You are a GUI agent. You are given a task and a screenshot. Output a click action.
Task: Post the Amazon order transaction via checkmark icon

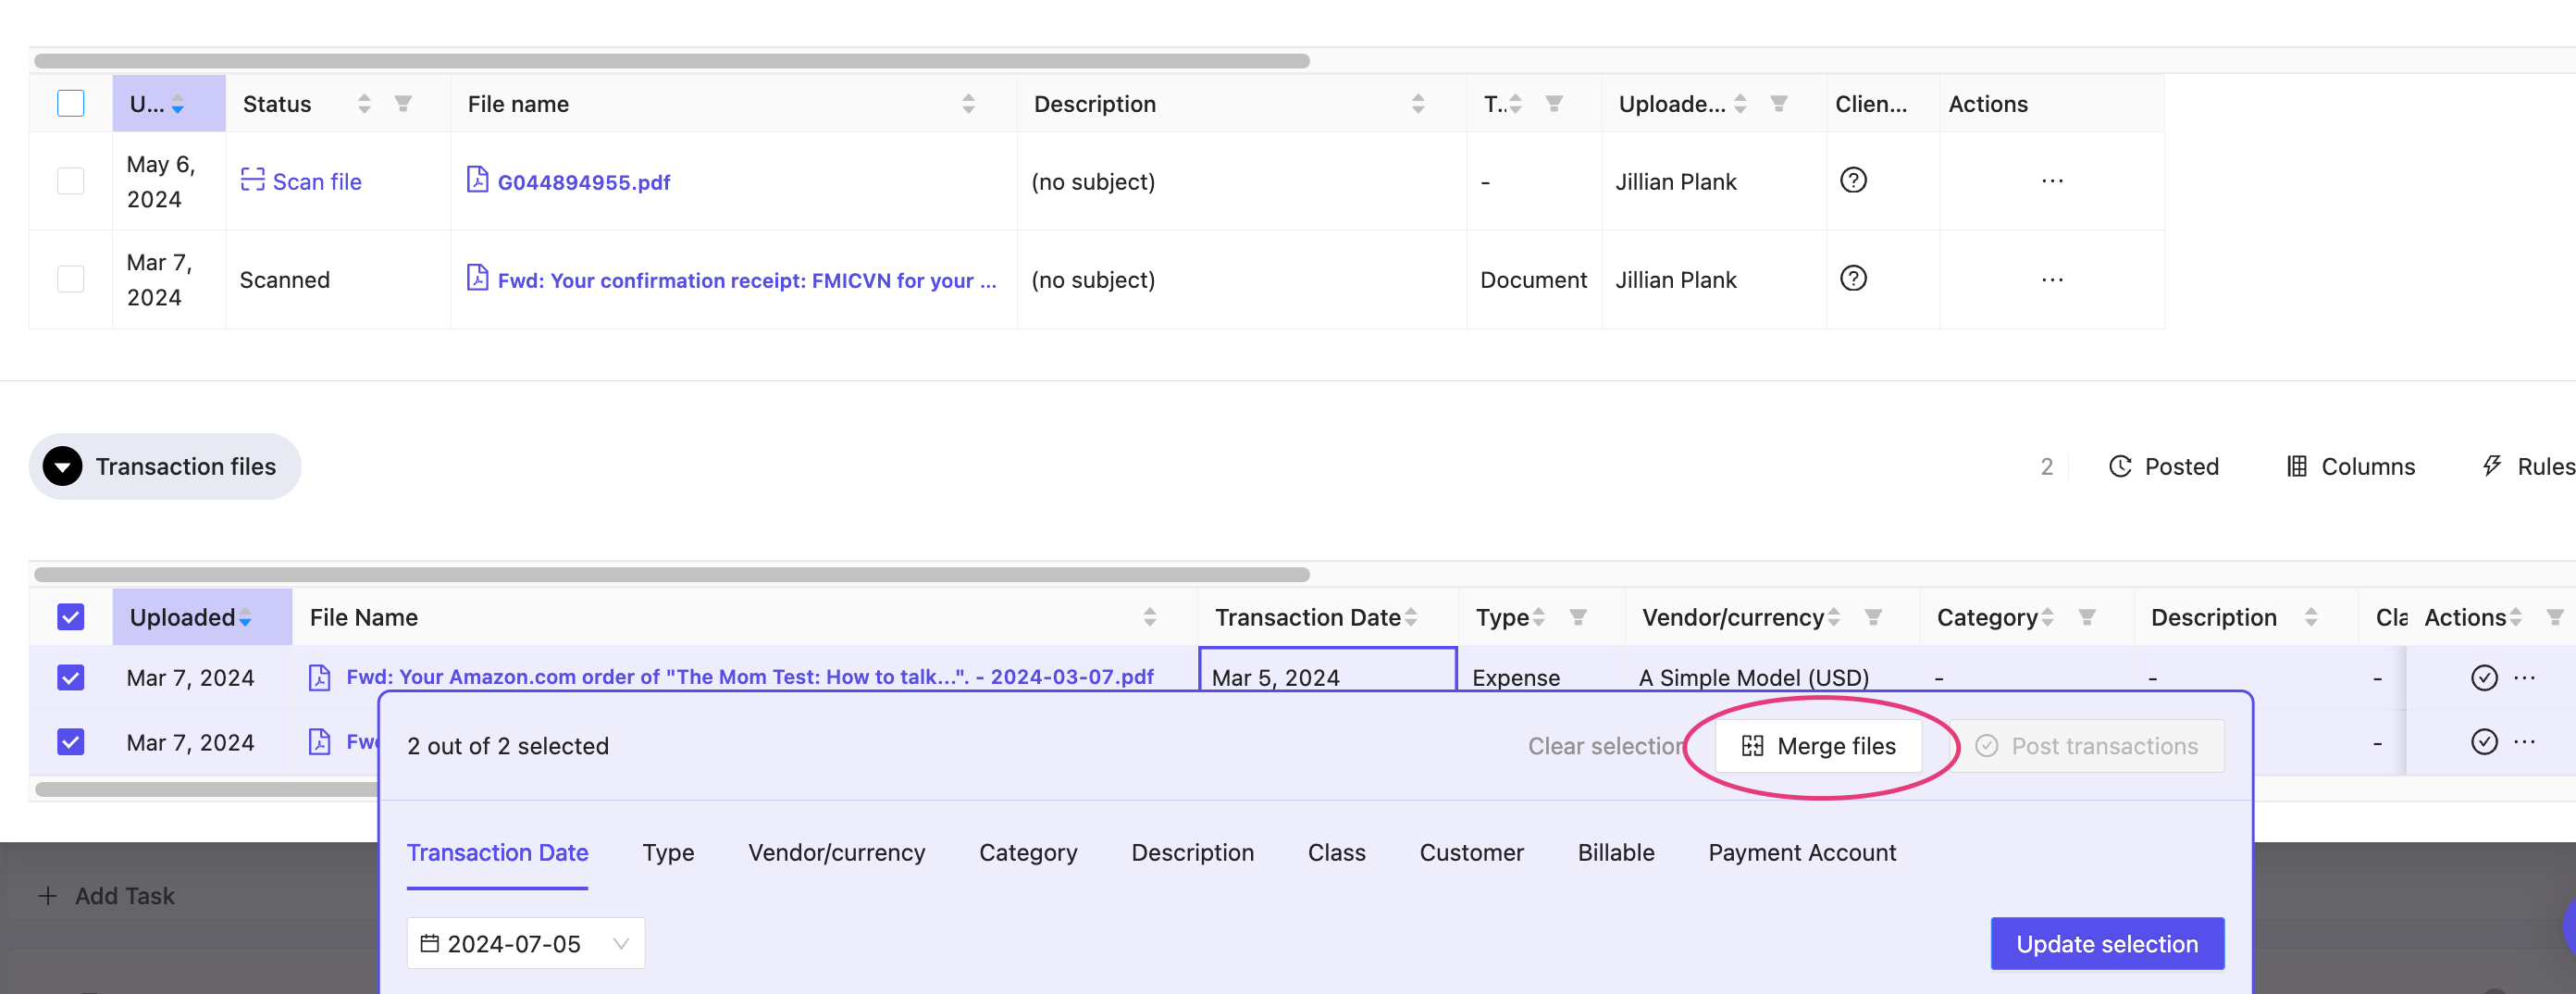(x=2484, y=677)
